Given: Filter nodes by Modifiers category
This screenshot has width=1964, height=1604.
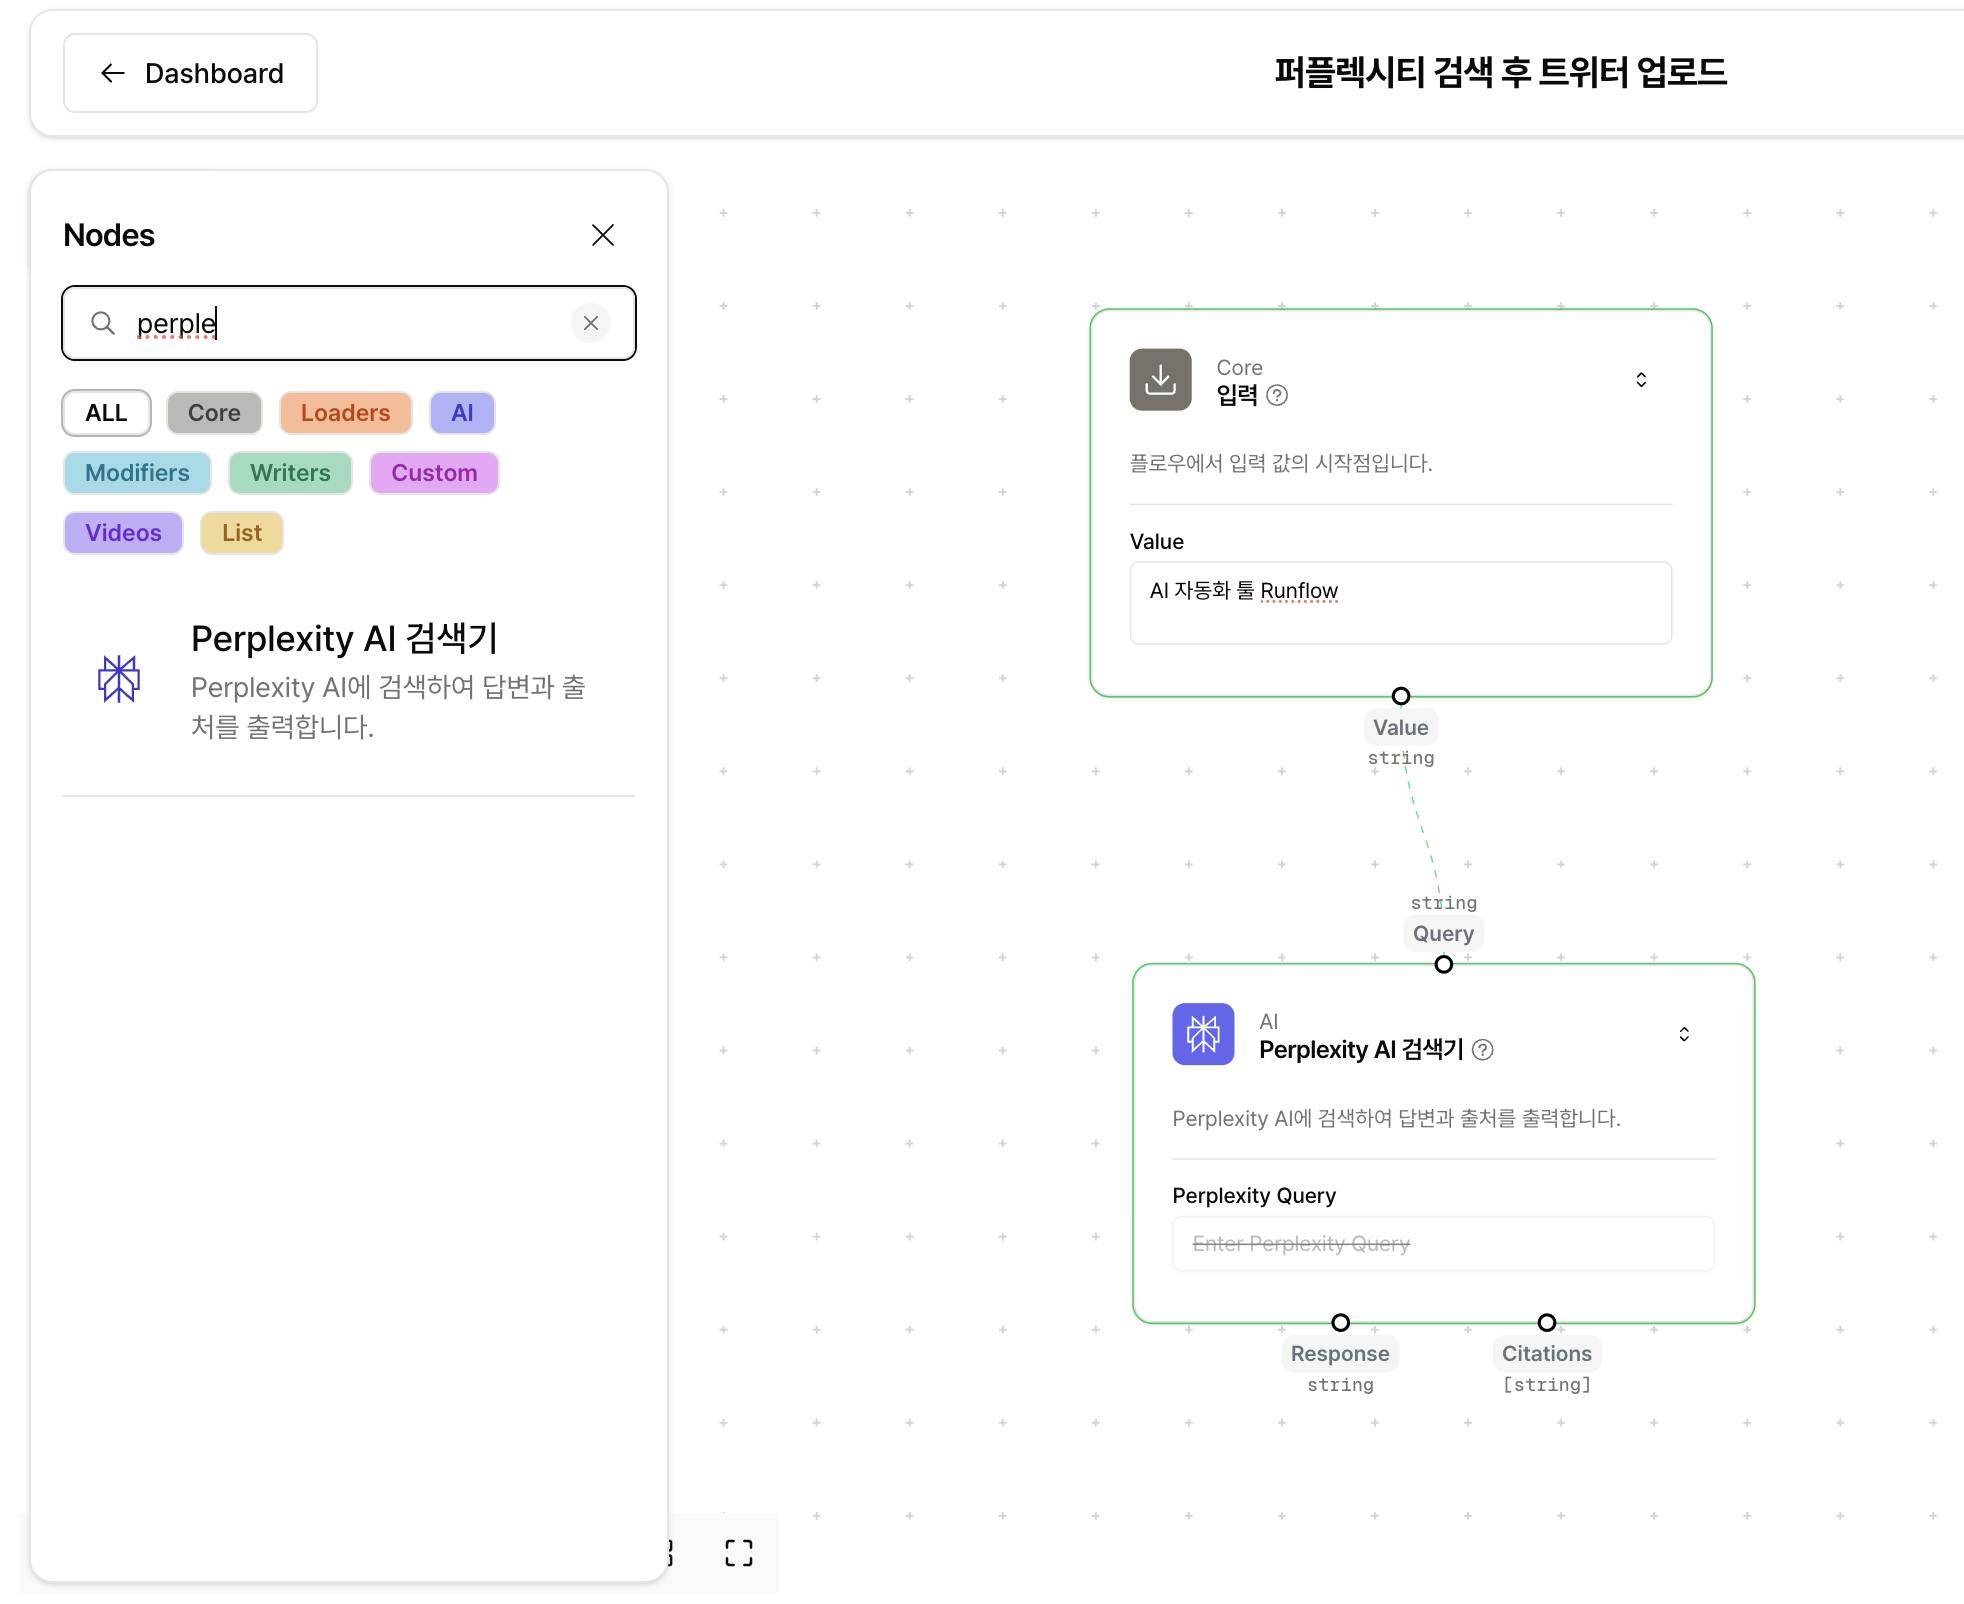Looking at the screenshot, I should (137, 473).
